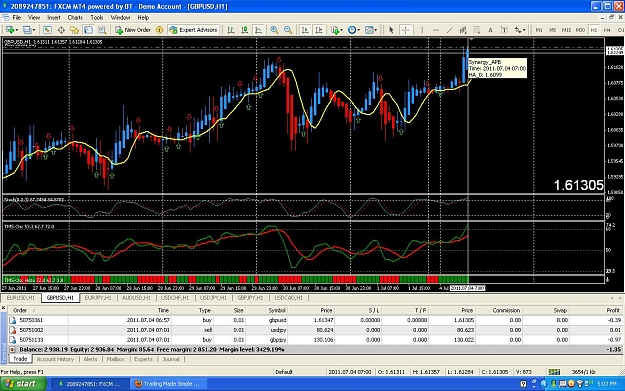Switch chart to candlesticks mode

pos(245,30)
